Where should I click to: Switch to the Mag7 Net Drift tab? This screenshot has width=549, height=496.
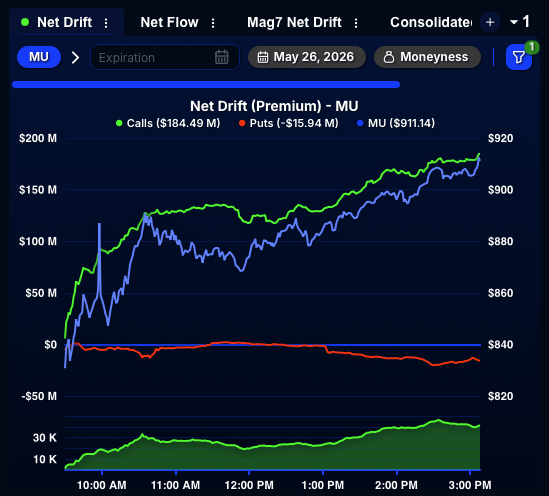(x=294, y=22)
